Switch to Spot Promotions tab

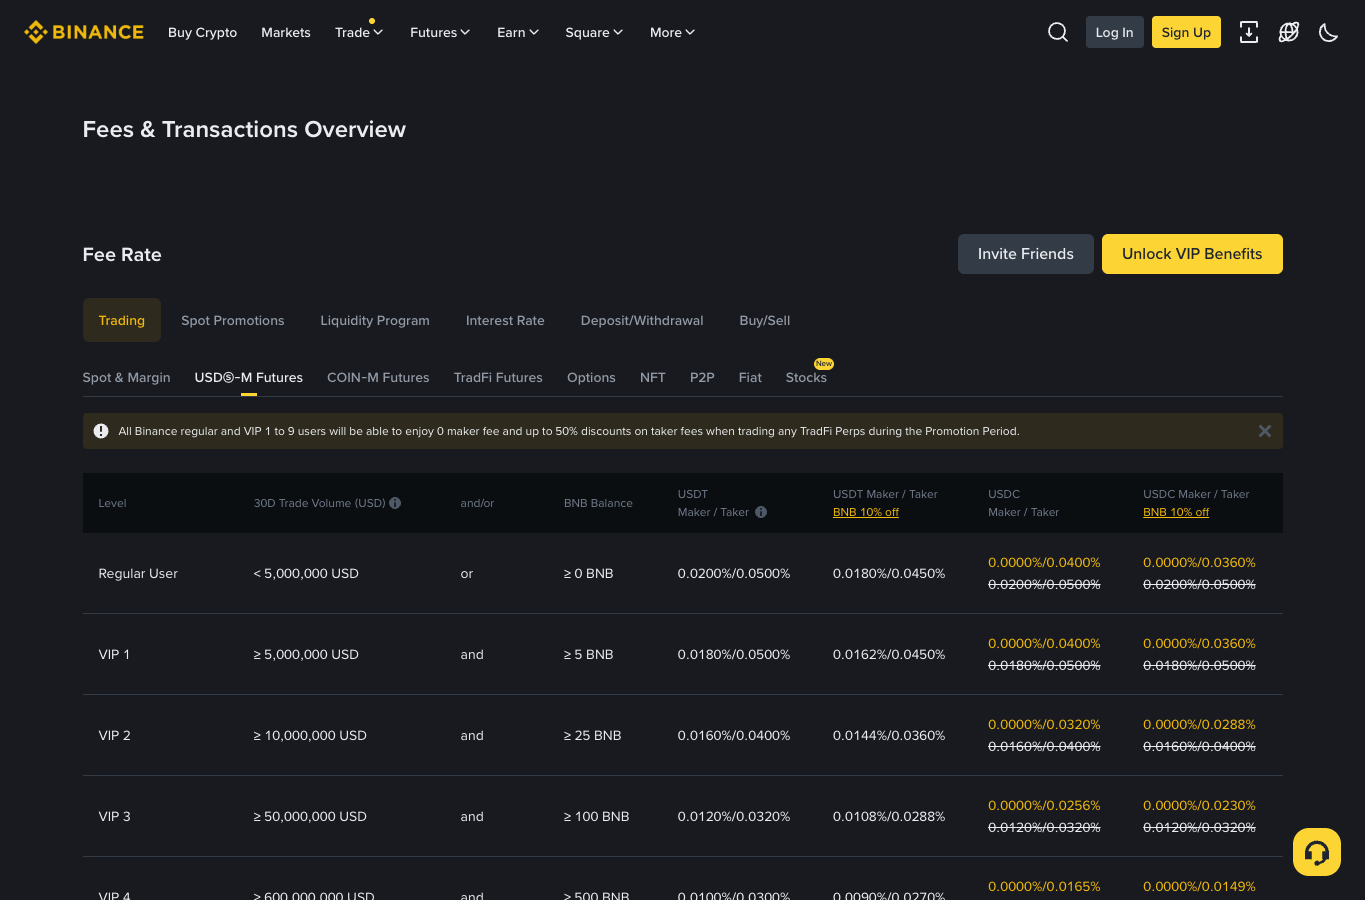(233, 320)
